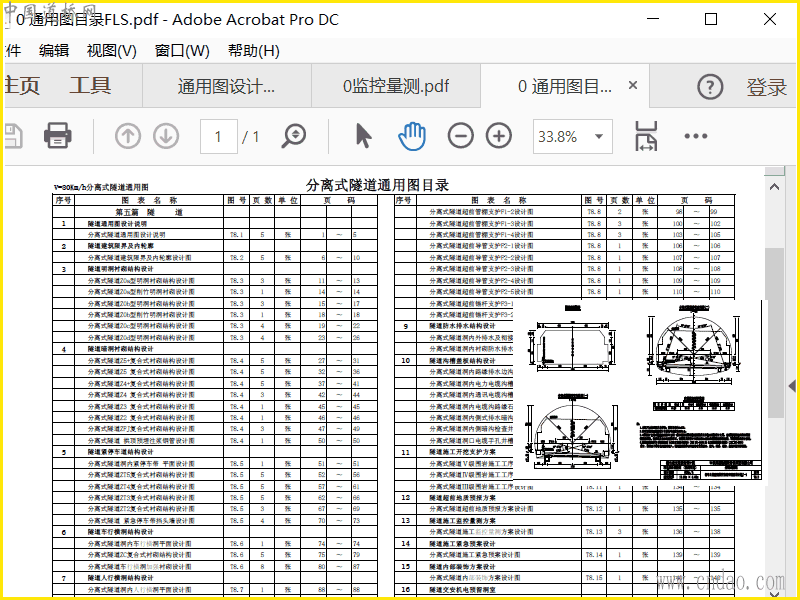Click the row 隧道通用图设计说明

coord(215,223)
